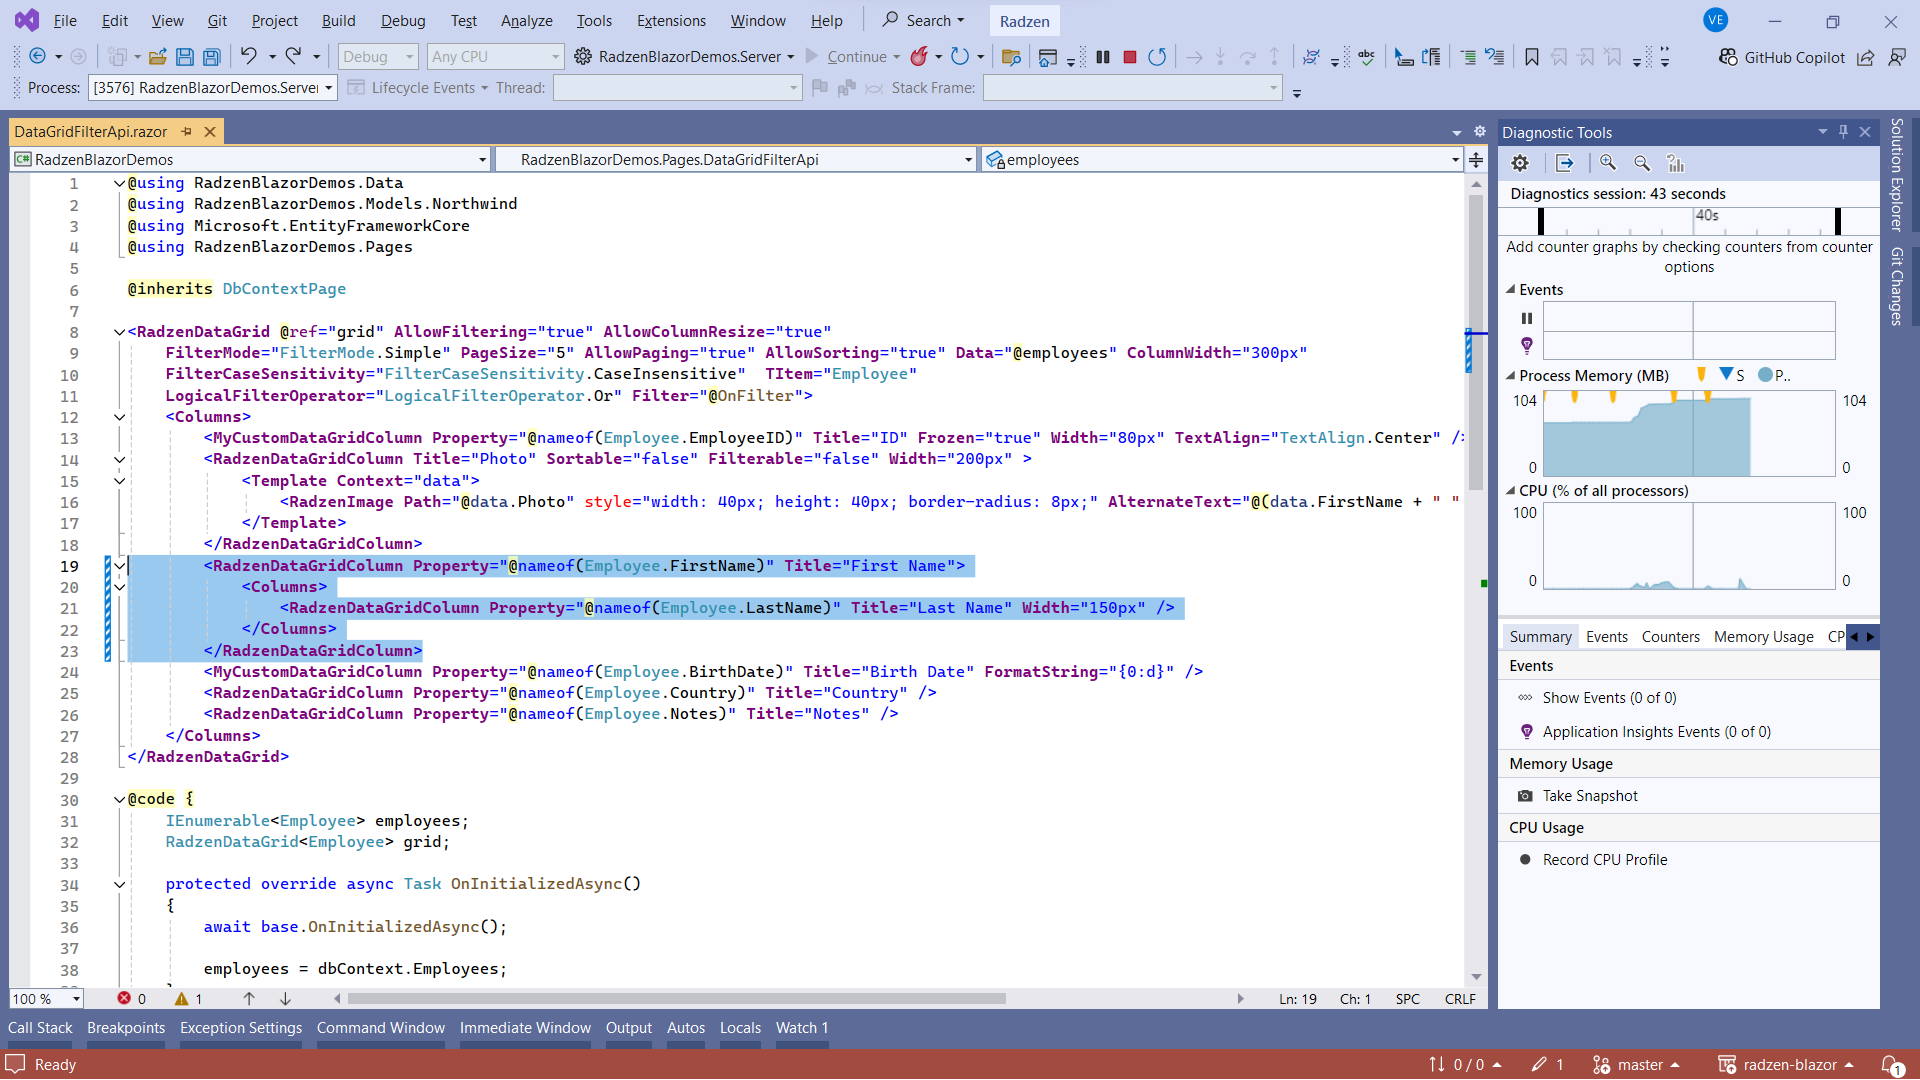The height and width of the screenshot is (1080, 1920).
Task: Toggle Private Bytes memory legend marker
Action: [1766, 375]
